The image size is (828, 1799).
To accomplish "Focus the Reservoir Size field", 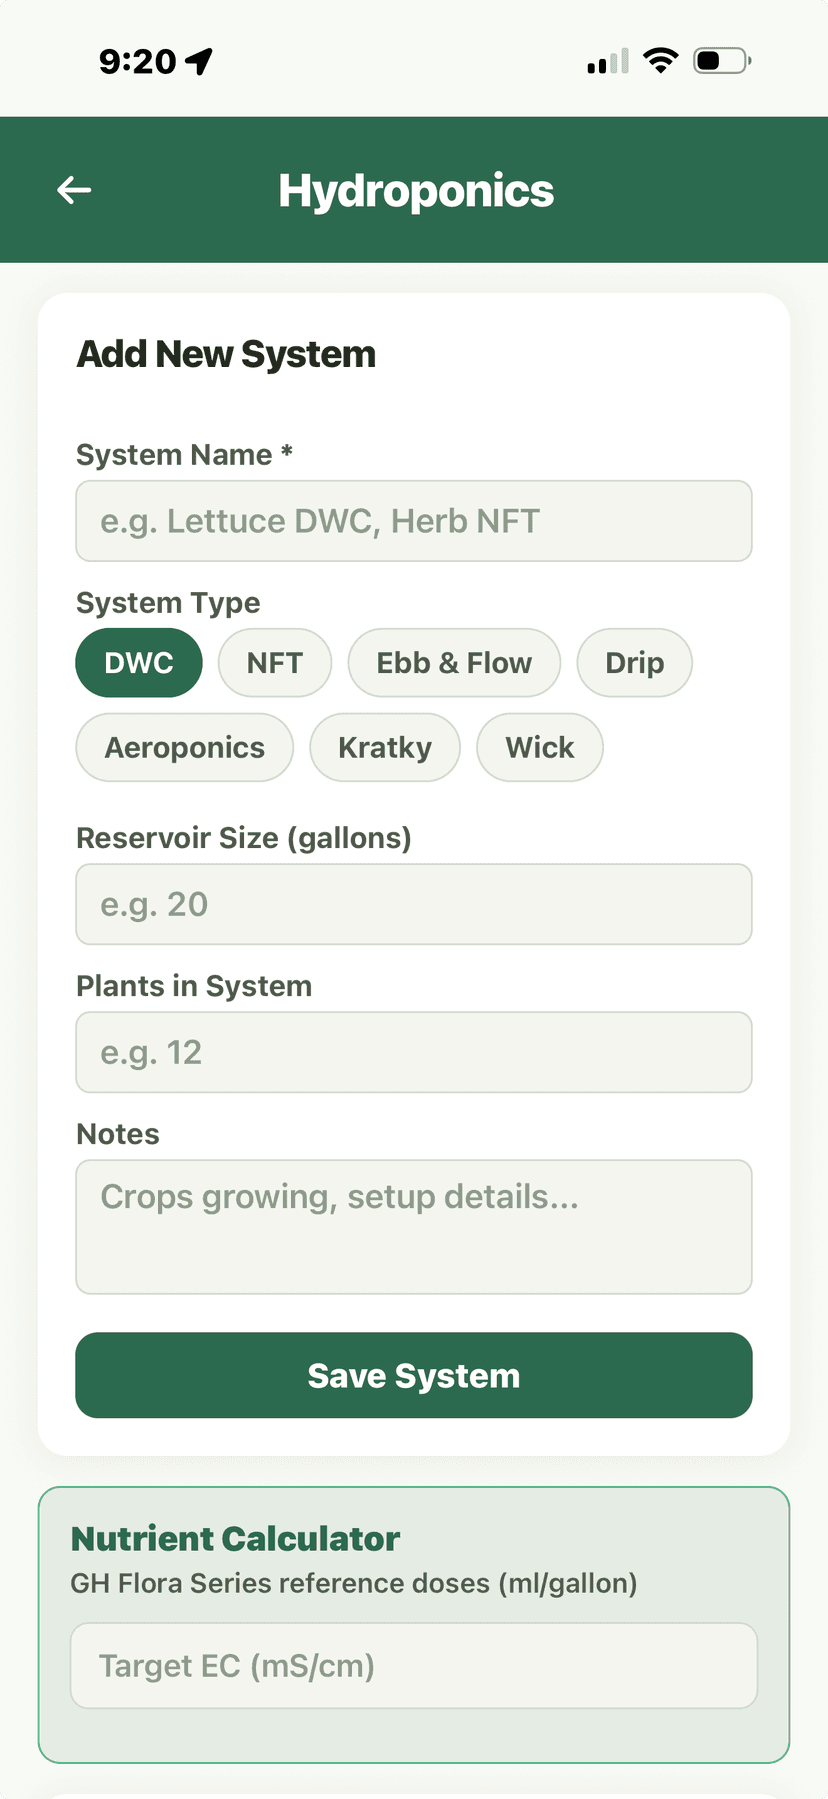I will pos(413,904).
